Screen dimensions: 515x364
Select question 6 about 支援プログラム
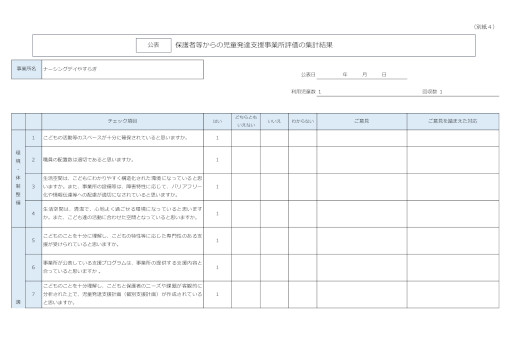coord(122,267)
